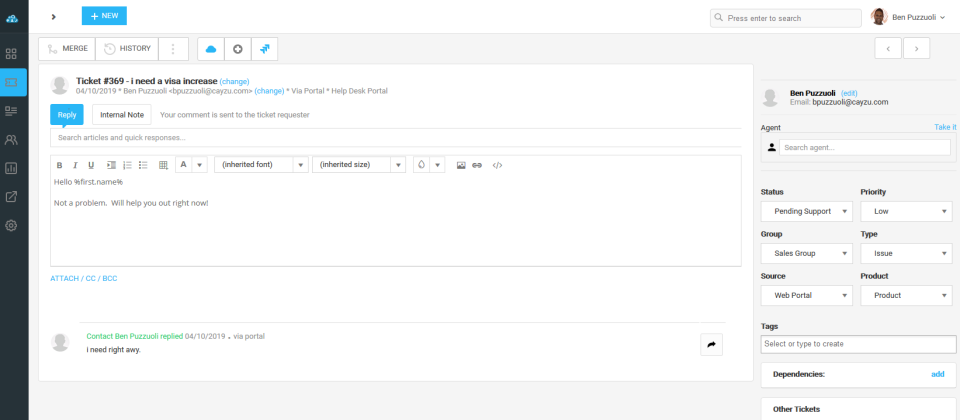
Task: Click change link next to ticket title
Action: (234, 81)
